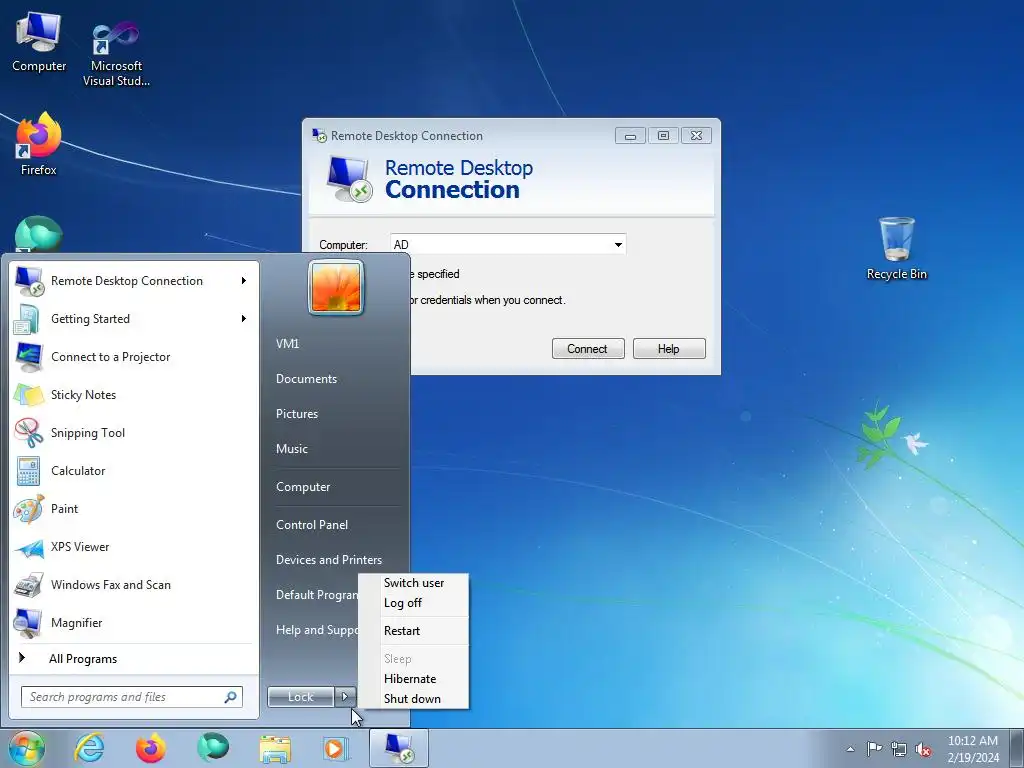The width and height of the screenshot is (1024, 768).
Task: Open the green bird app on taskbar
Action: [213, 747]
